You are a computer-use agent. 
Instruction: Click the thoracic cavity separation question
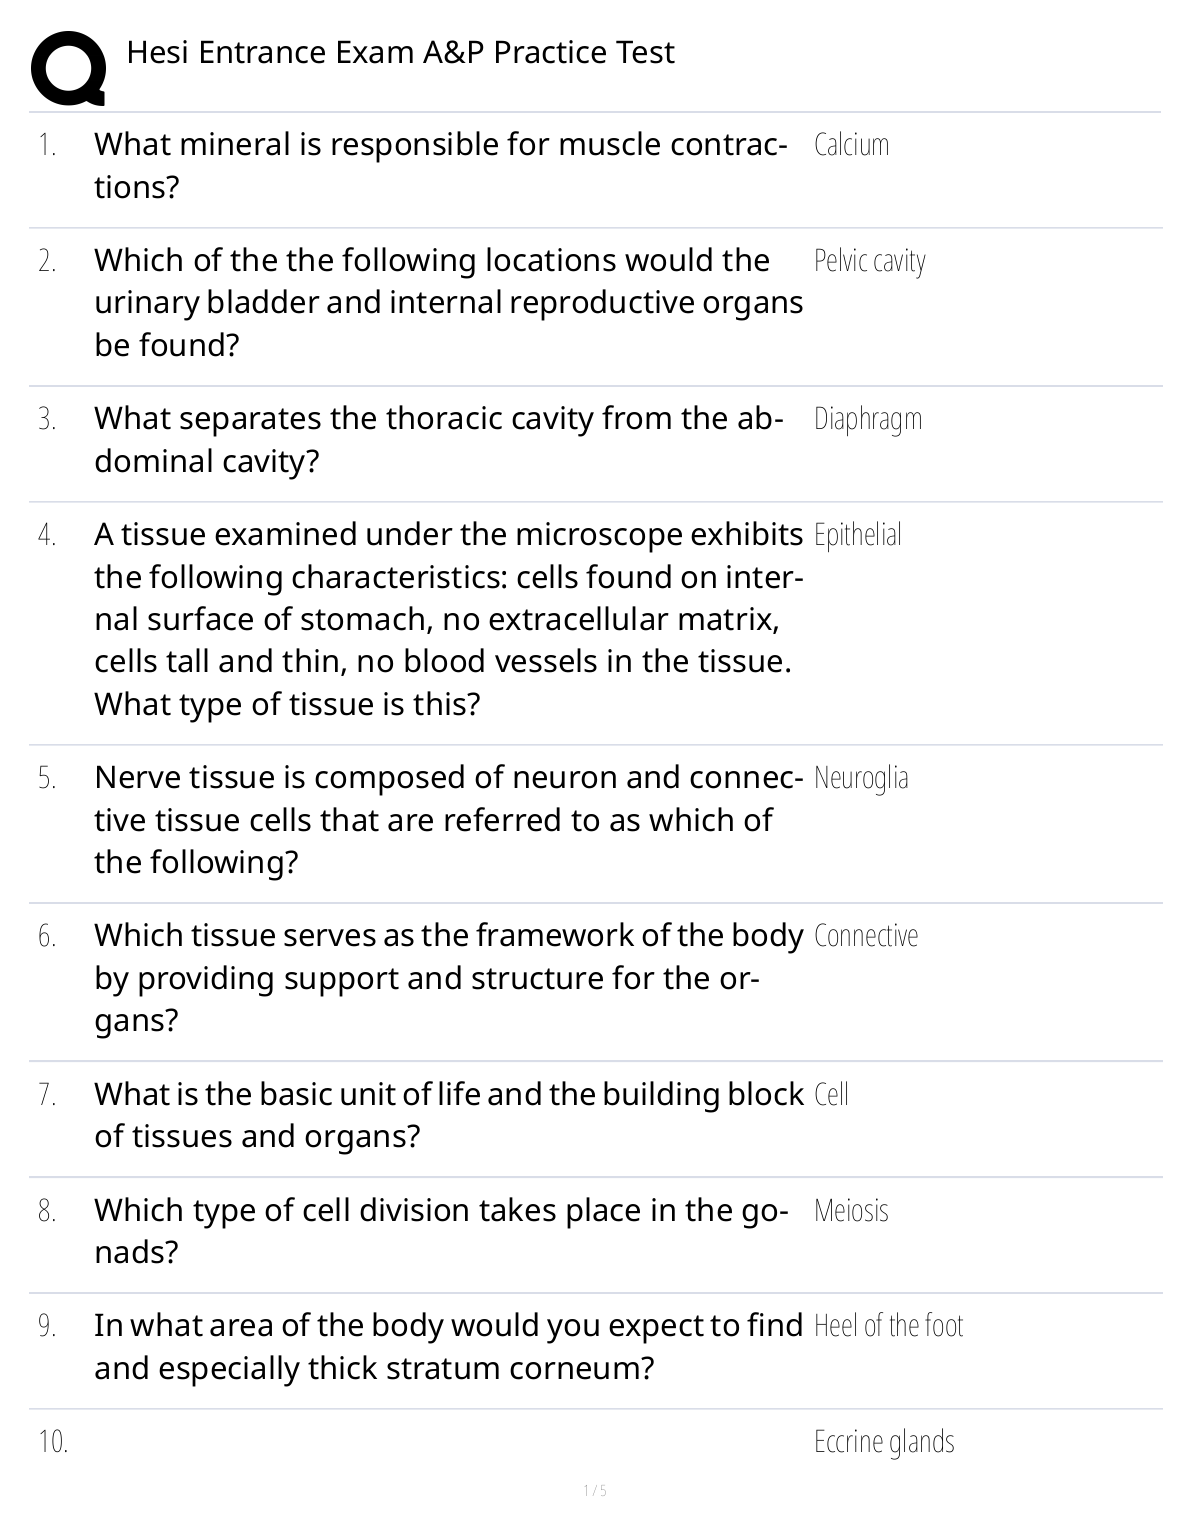click(x=438, y=439)
